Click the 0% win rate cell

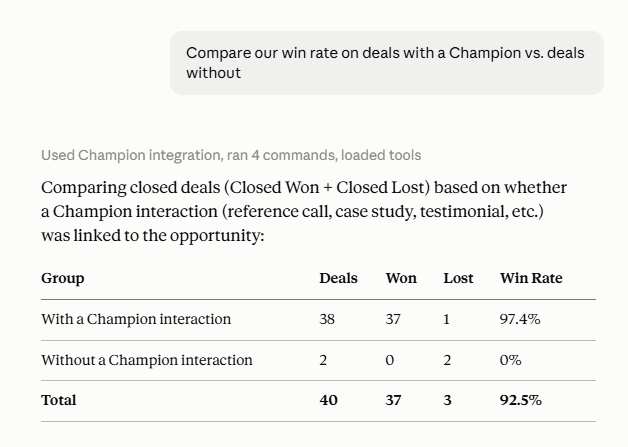[510, 360]
